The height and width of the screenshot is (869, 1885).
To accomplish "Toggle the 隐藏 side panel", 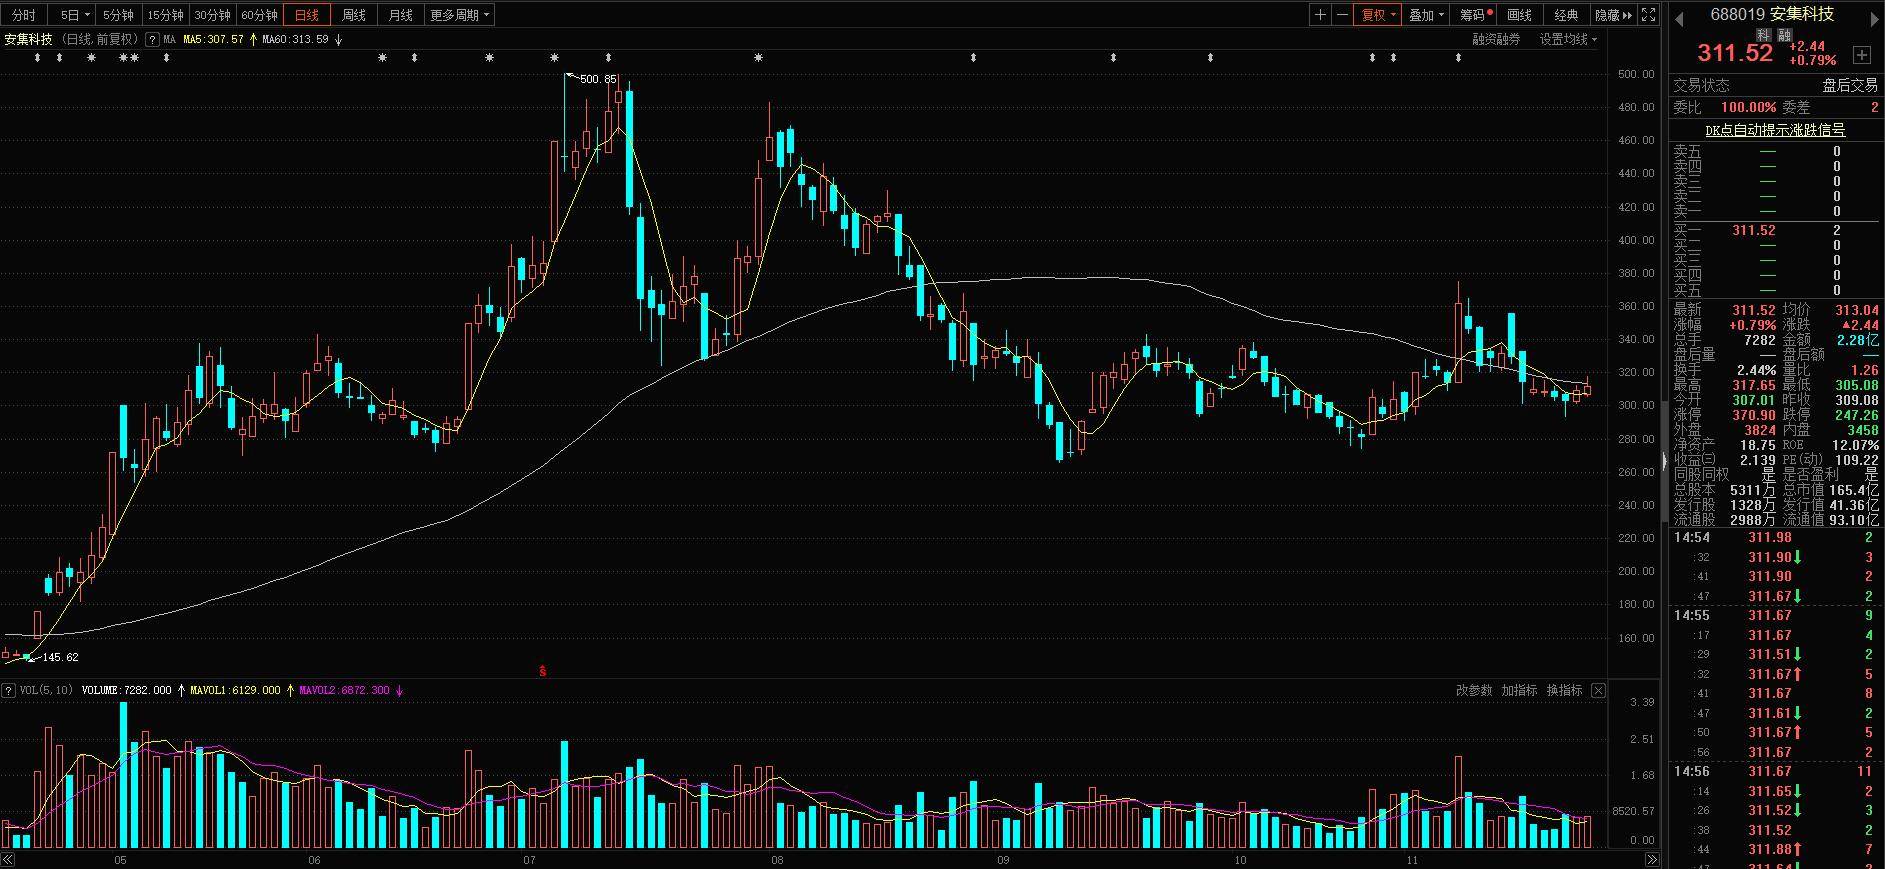I will (x=1612, y=15).
